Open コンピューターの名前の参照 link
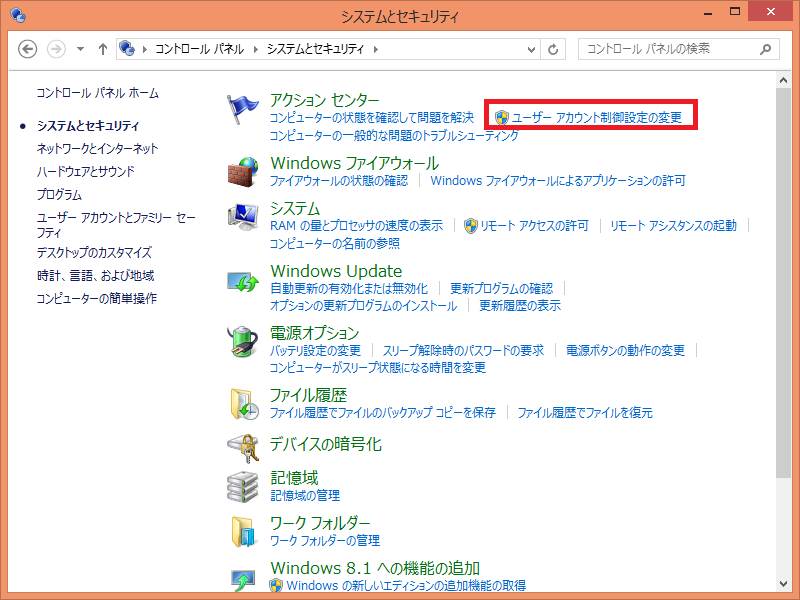 tap(335, 243)
